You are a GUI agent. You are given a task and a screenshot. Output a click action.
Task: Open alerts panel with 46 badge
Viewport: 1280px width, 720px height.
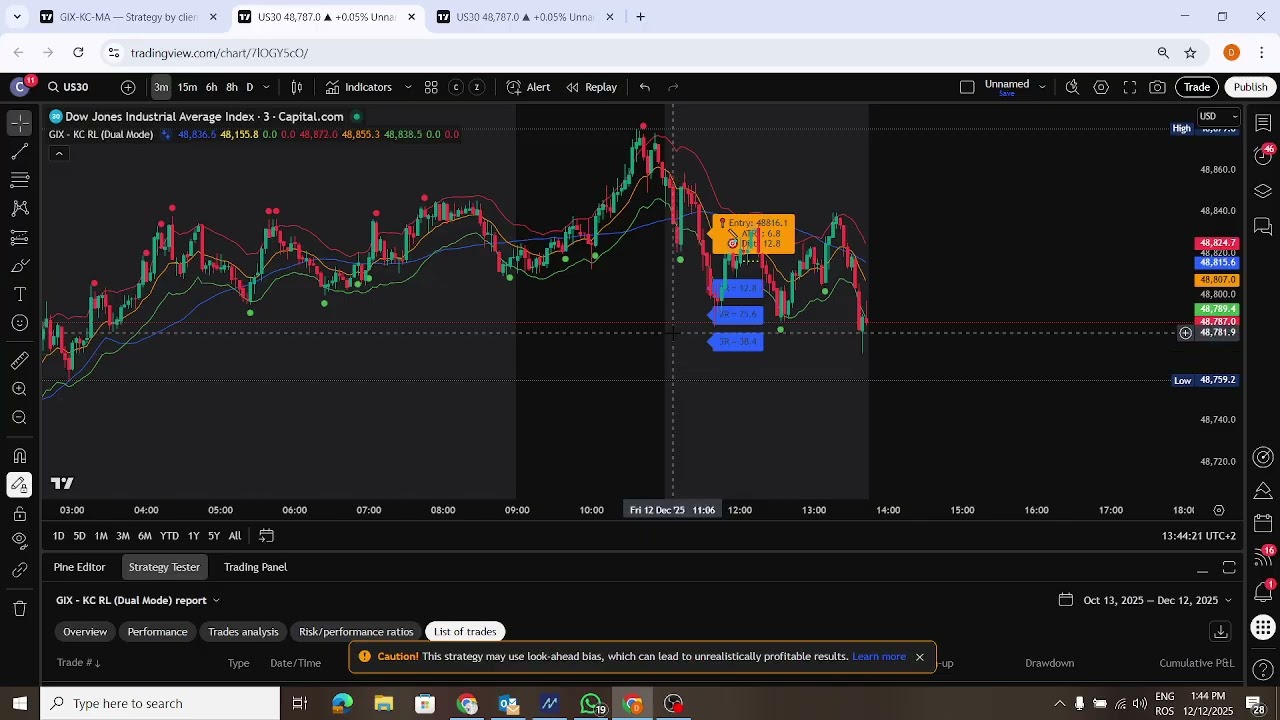(x=1263, y=156)
